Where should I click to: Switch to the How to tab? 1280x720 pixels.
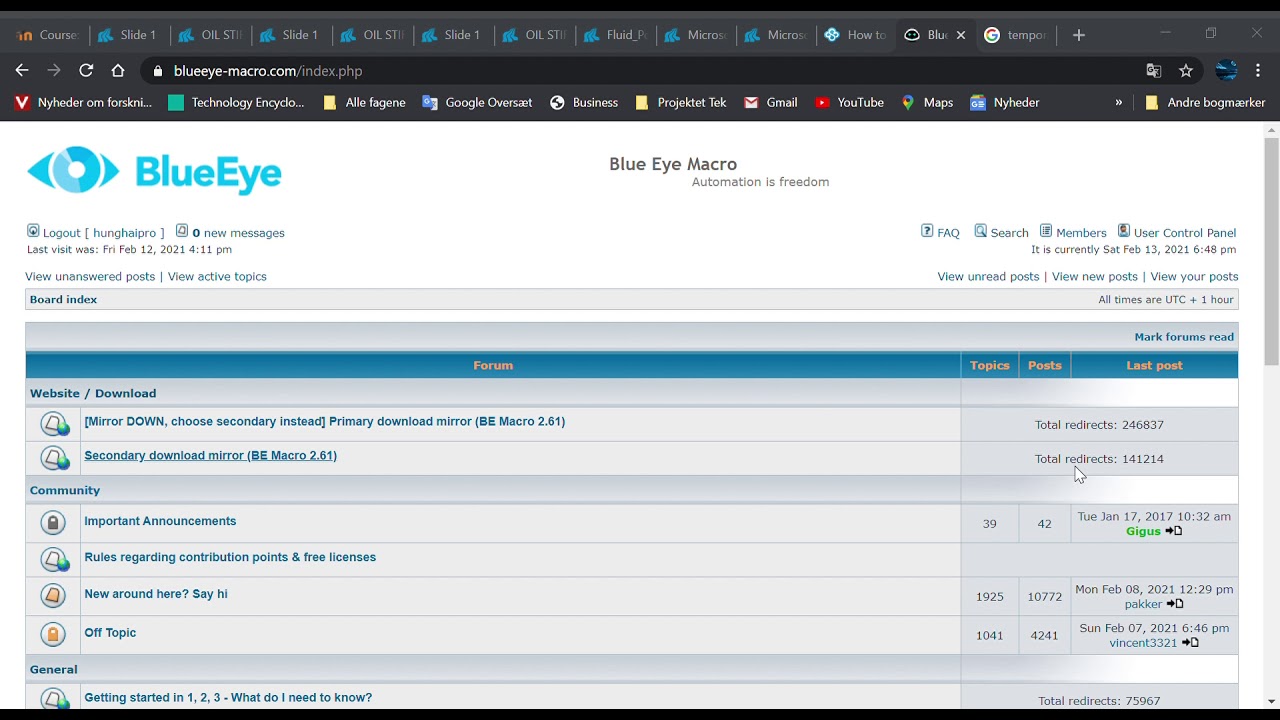[855, 35]
